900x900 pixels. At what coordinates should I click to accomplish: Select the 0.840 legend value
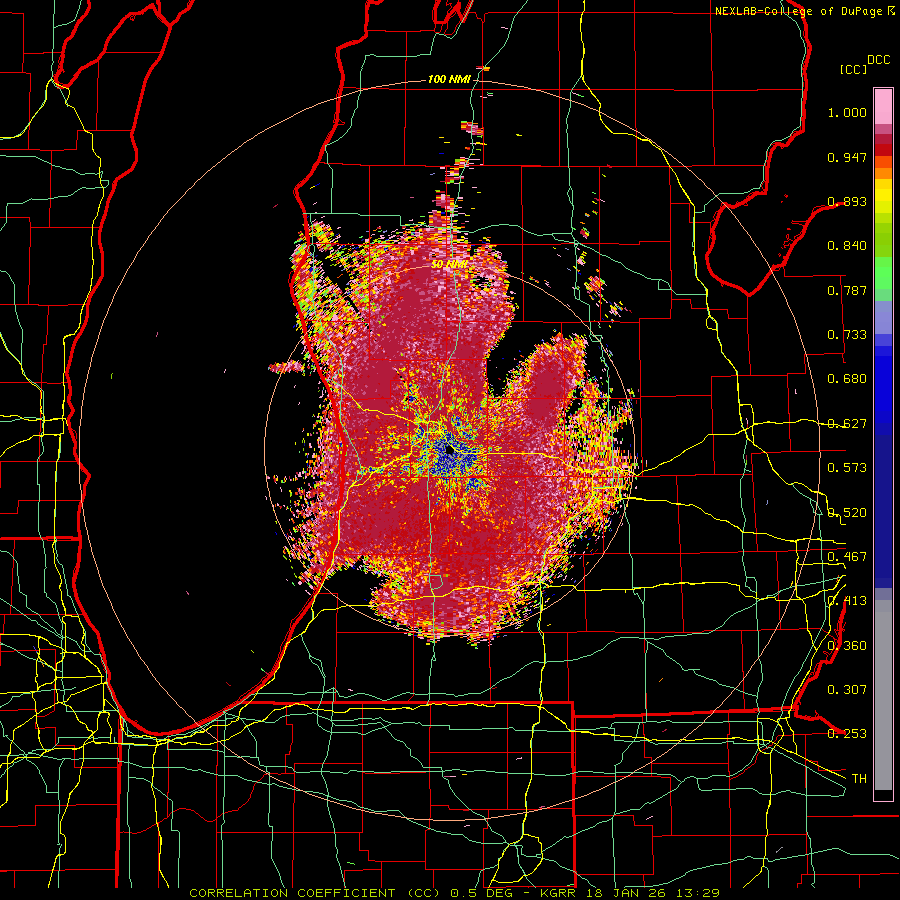pos(847,246)
